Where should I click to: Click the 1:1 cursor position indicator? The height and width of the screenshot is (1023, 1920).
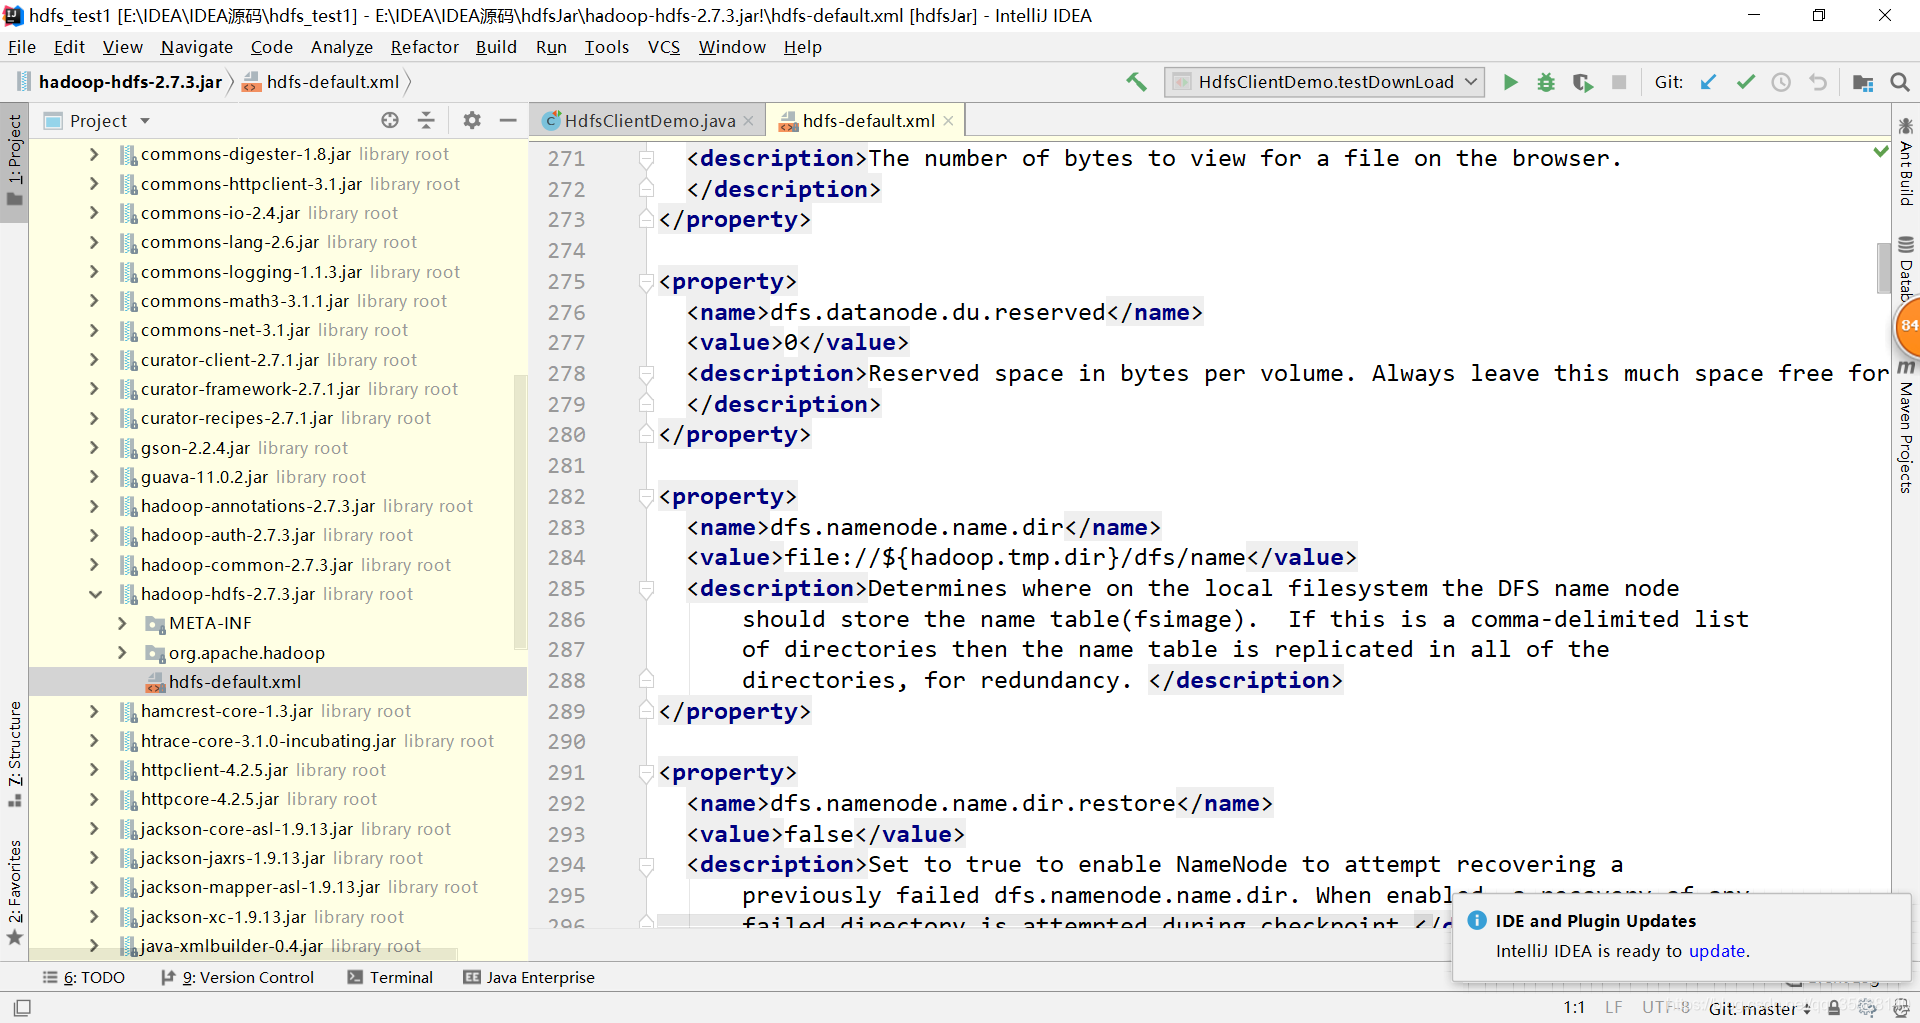click(1574, 1008)
